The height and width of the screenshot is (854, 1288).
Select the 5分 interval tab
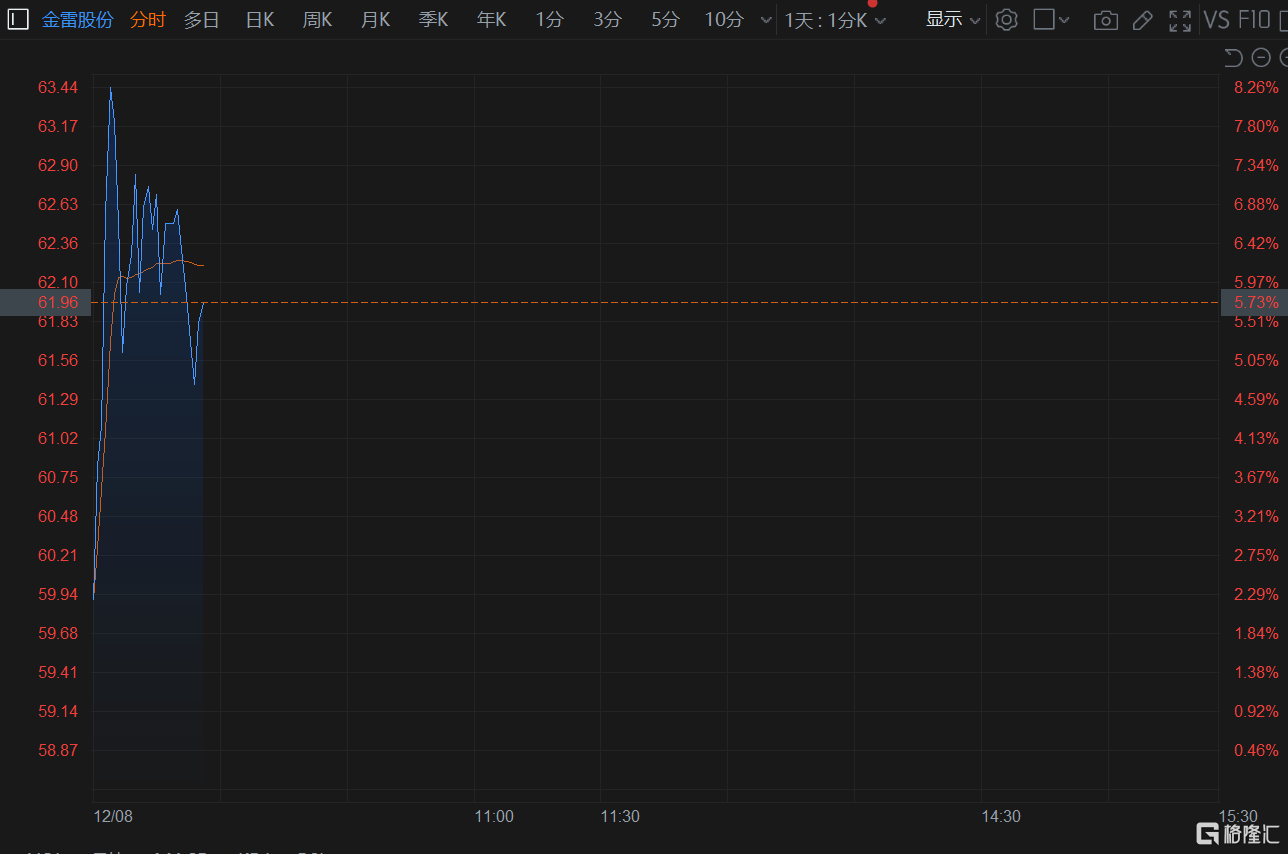(665, 19)
